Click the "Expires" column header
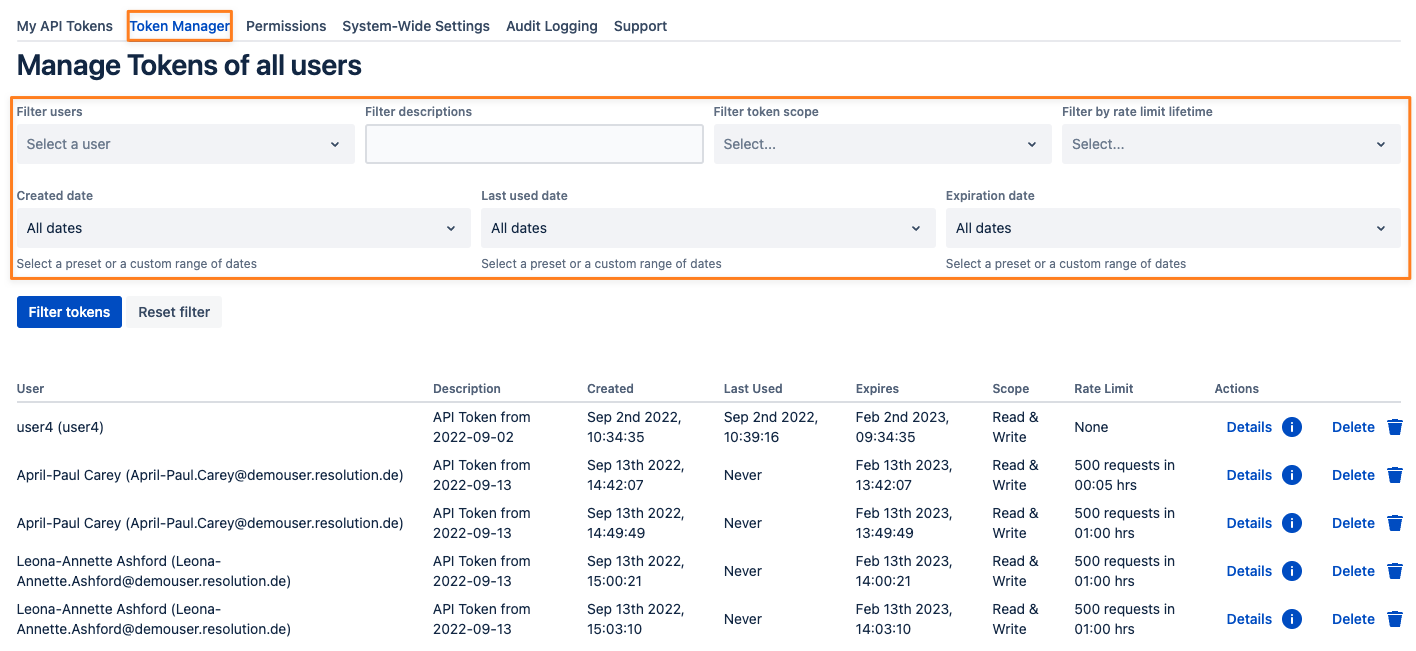Screen dimensions: 1416x651 (x=877, y=388)
